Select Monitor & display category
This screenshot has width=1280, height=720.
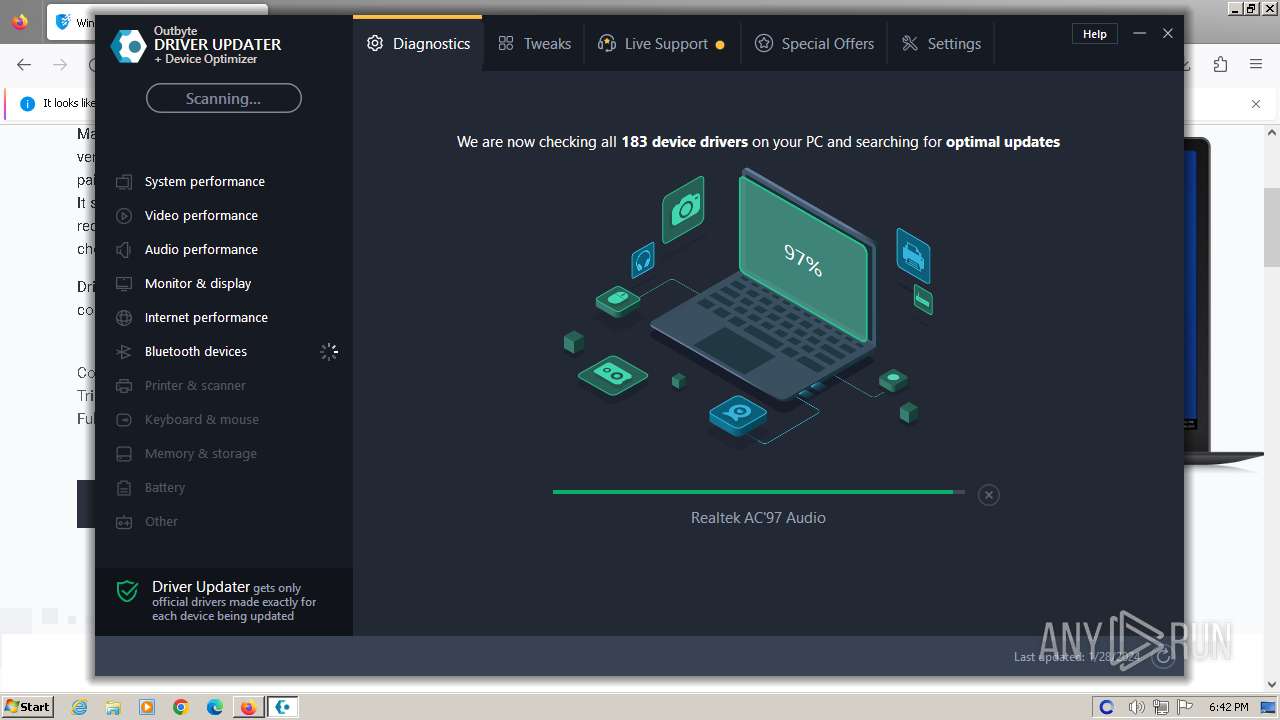click(x=198, y=284)
